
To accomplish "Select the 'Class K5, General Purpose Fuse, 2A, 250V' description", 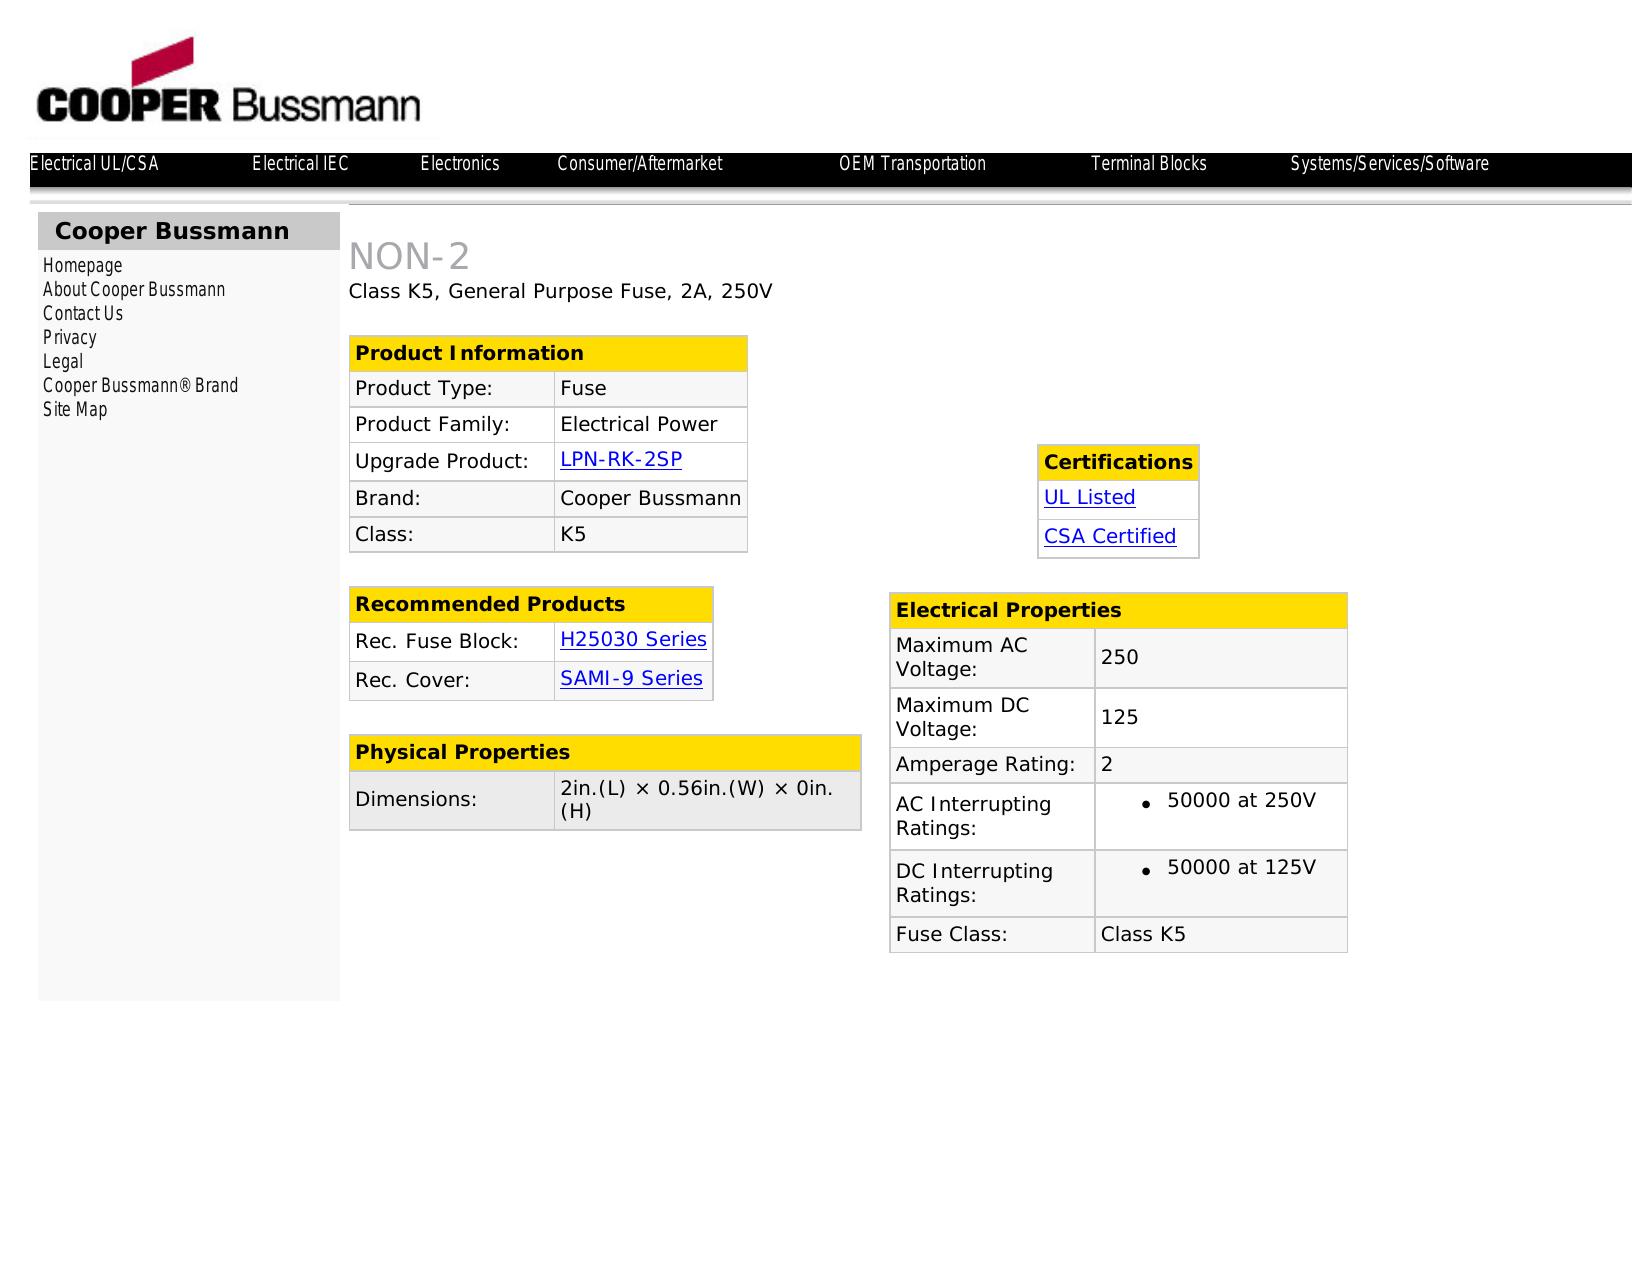I will tap(560, 292).
